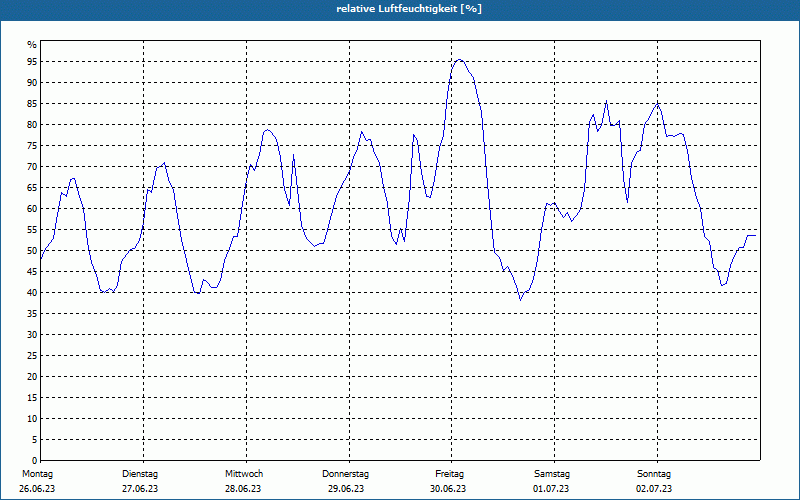Click the chart title 'relative Luftfeuchtigkeit [%]'
The image size is (800, 500).
(x=409, y=9)
